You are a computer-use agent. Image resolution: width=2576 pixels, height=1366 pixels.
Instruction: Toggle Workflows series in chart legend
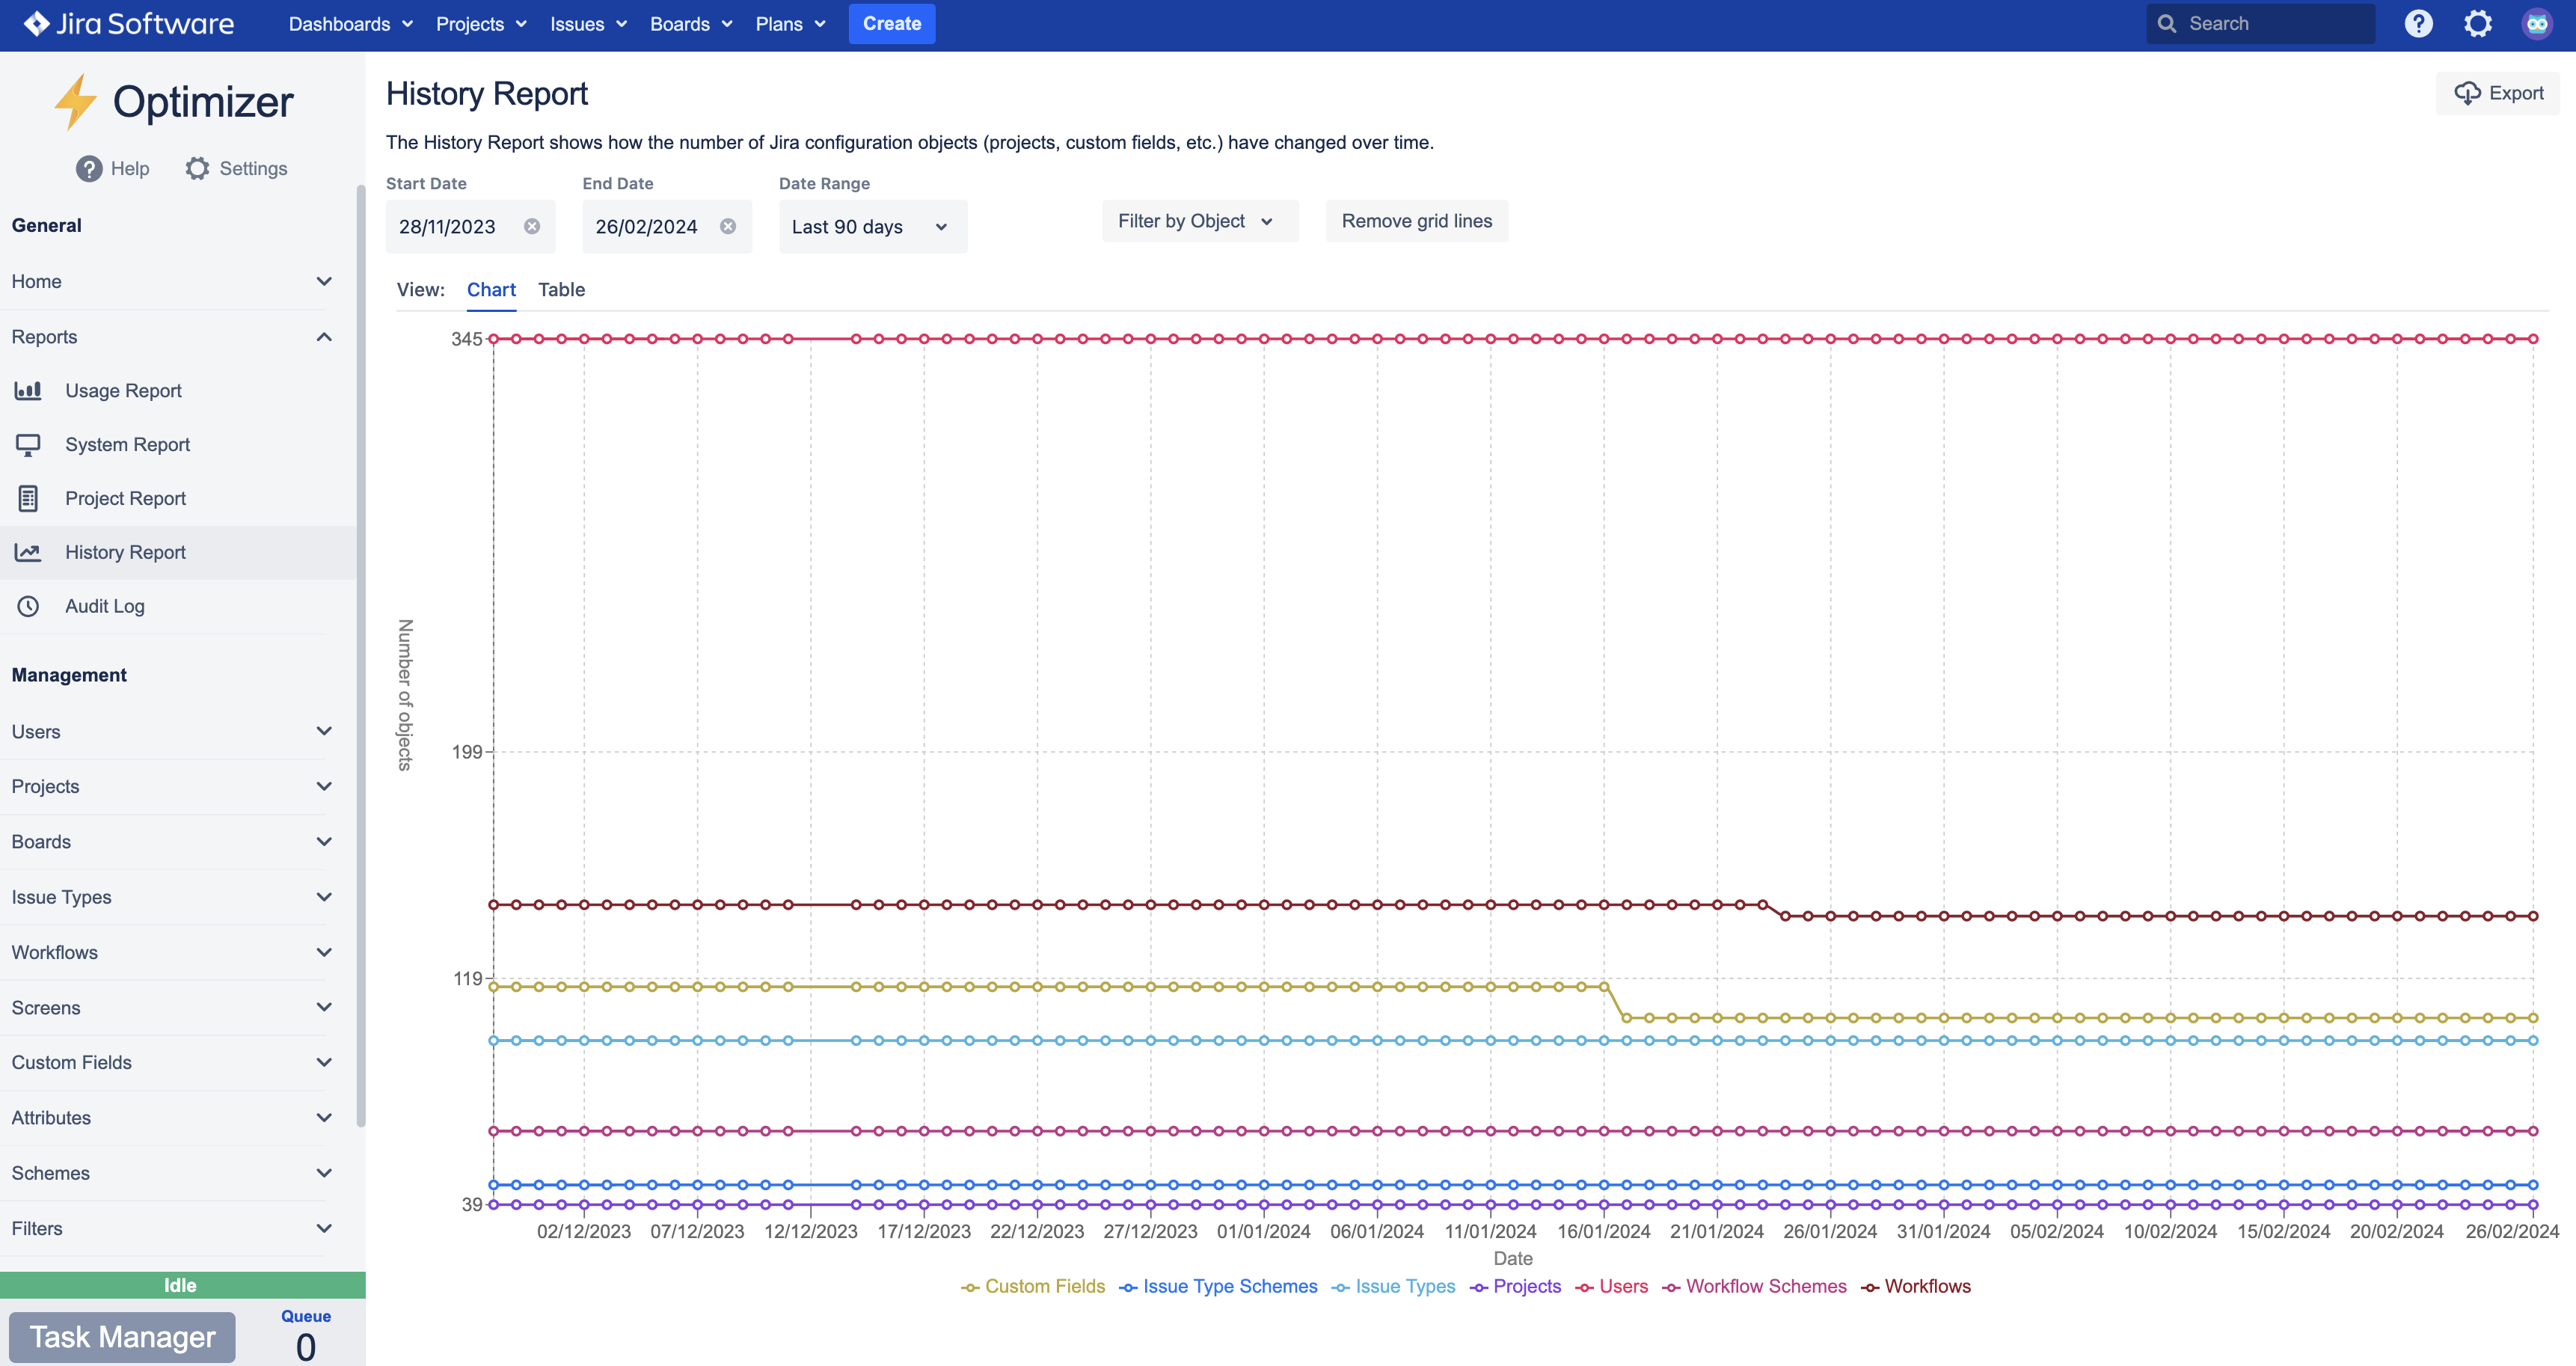click(1926, 1286)
